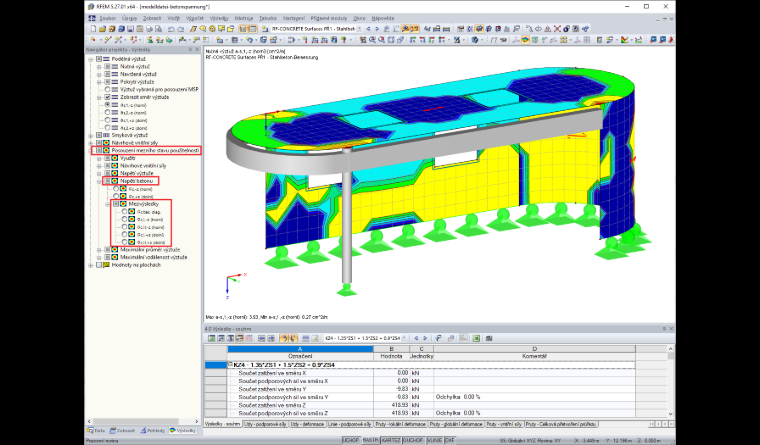Open the Soubor menu
Image resolution: width=760 pixels, height=445 pixels.
tap(108, 18)
